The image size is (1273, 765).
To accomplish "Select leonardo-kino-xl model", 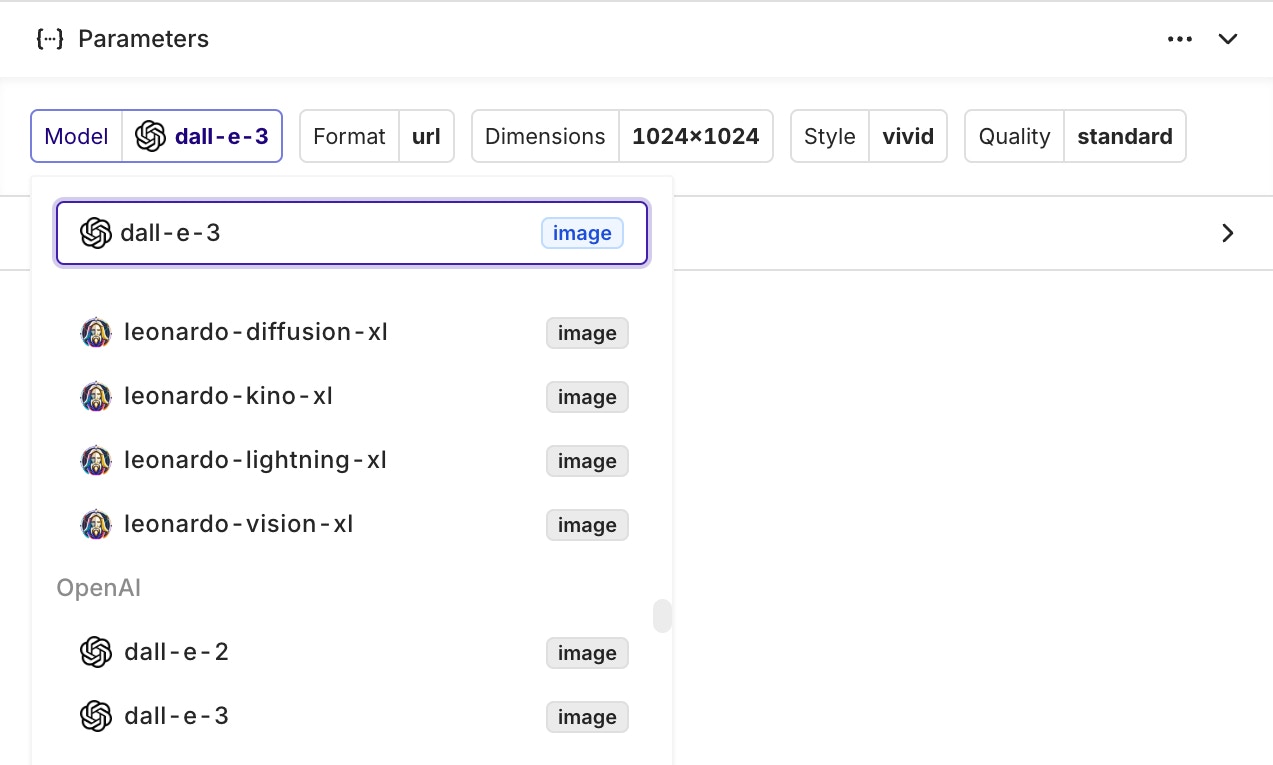I will 352,396.
